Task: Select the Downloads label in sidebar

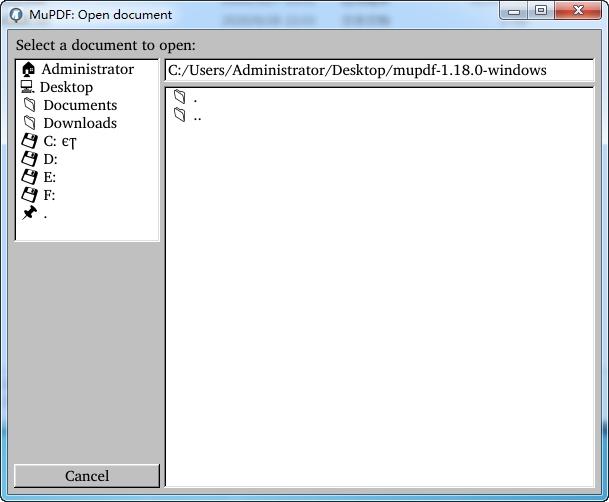Action: [80, 123]
